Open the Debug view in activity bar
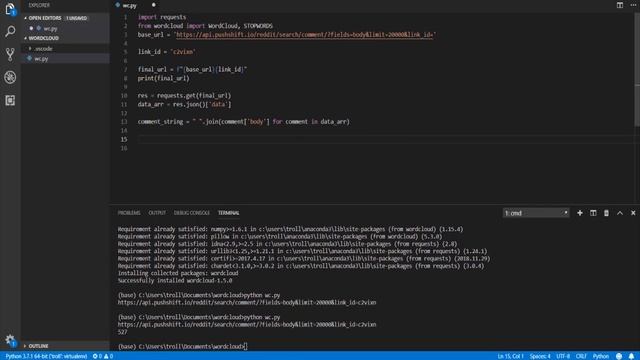Image resolution: width=640 pixels, height=360 pixels. tap(10, 77)
